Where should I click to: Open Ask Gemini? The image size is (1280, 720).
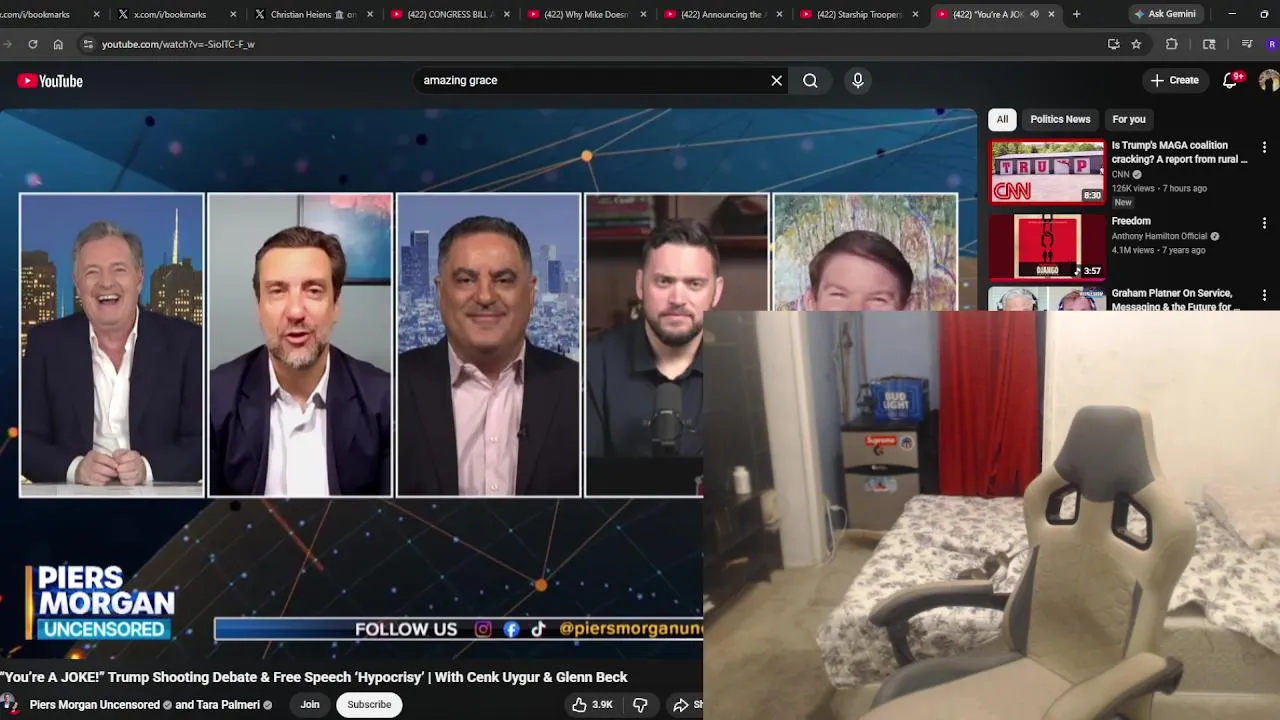pos(1165,14)
